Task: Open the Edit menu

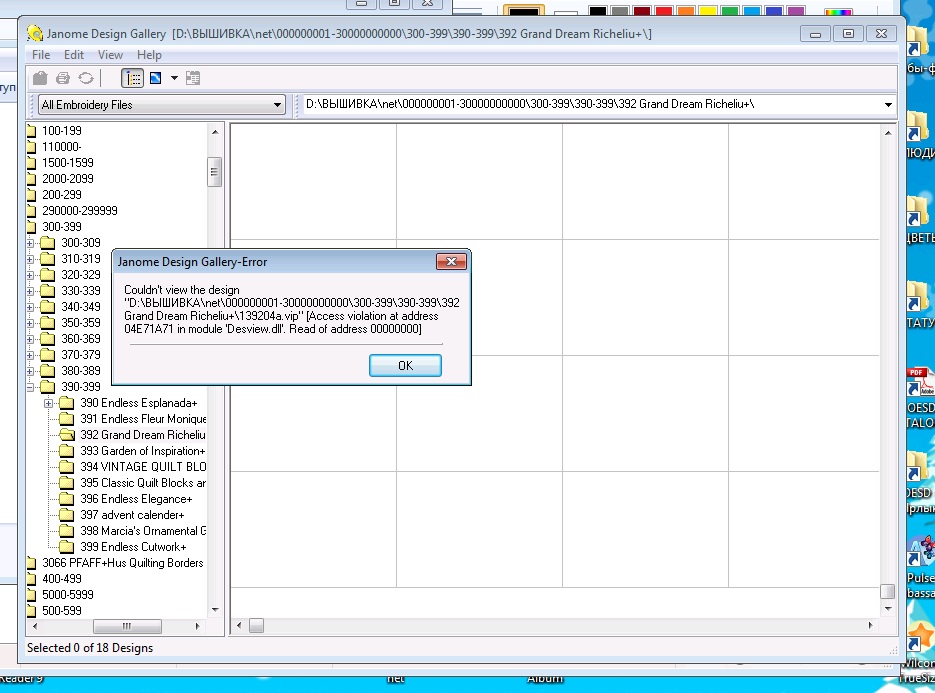Action: tap(74, 55)
